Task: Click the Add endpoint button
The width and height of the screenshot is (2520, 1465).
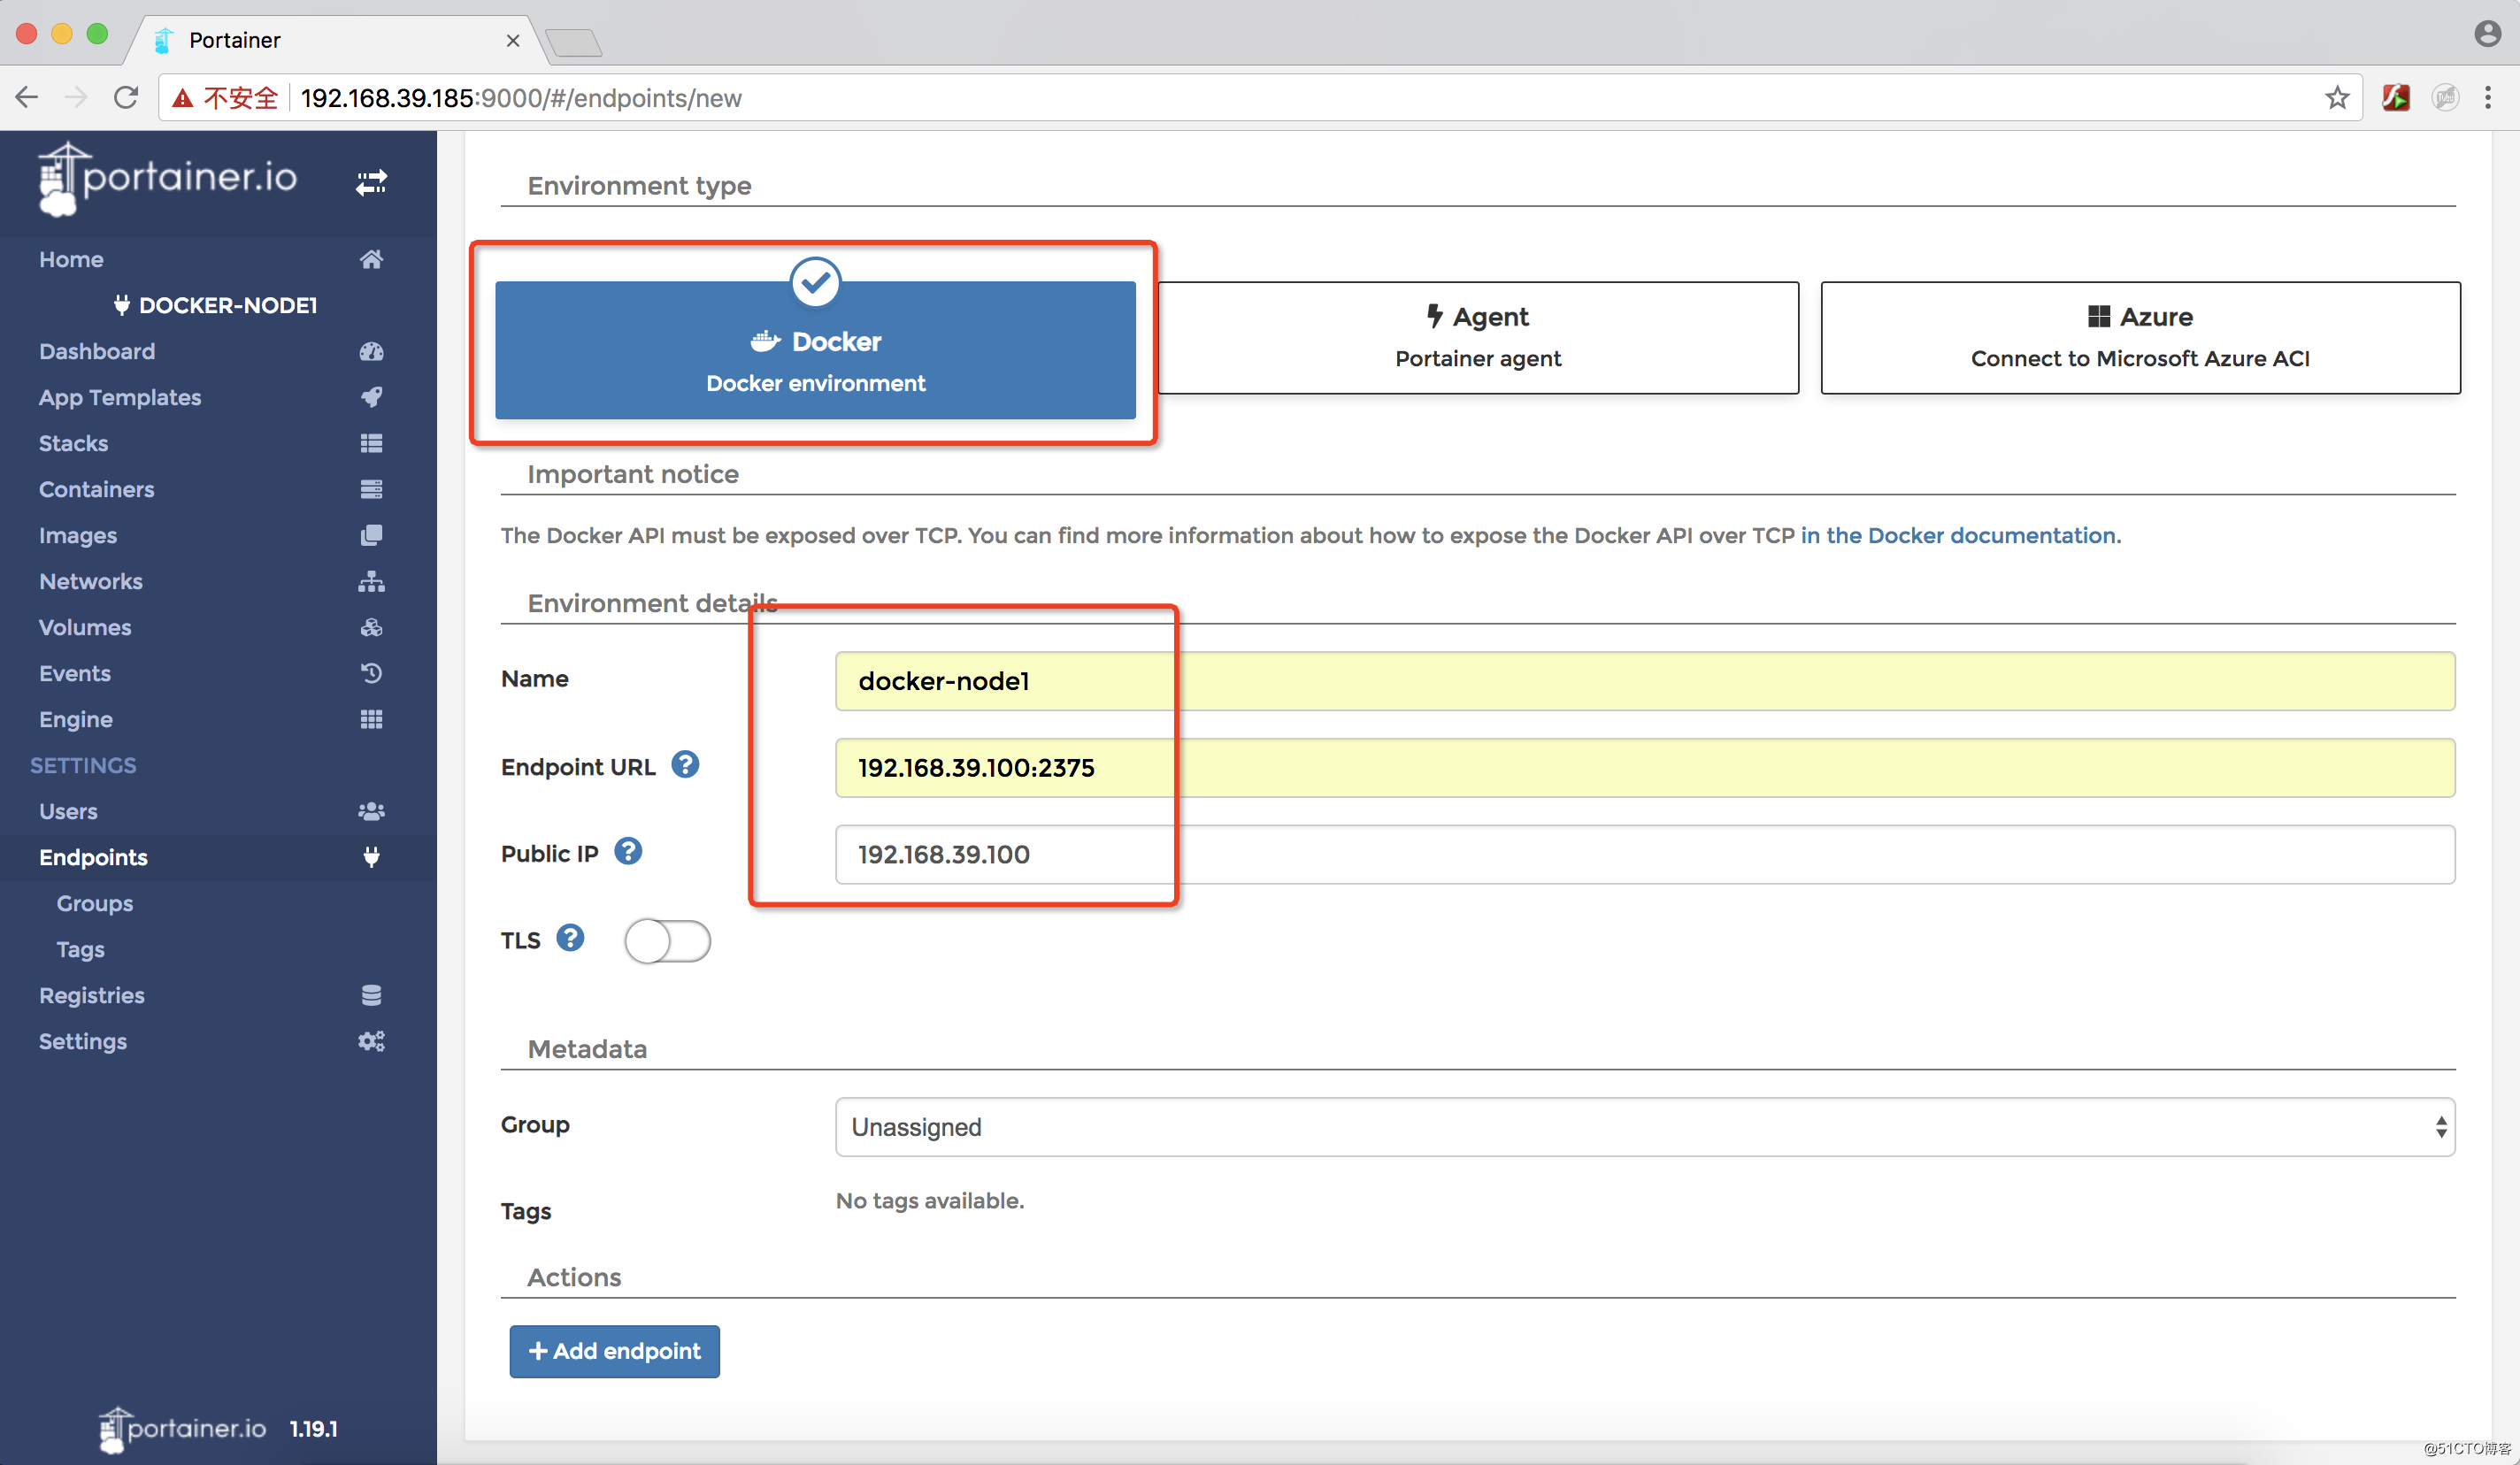Action: (x=614, y=1351)
